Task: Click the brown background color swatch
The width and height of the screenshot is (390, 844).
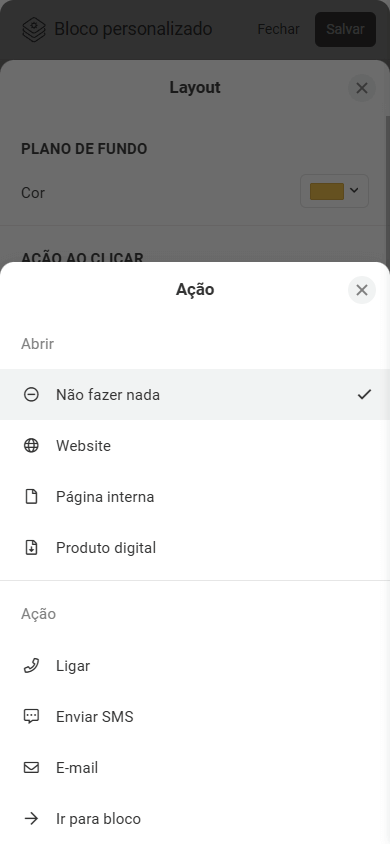Action: coord(327,191)
